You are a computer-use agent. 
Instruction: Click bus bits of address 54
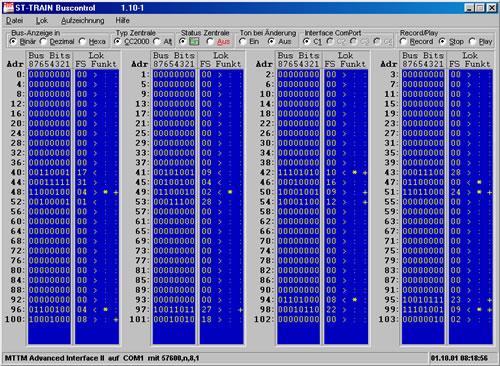(298, 202)
